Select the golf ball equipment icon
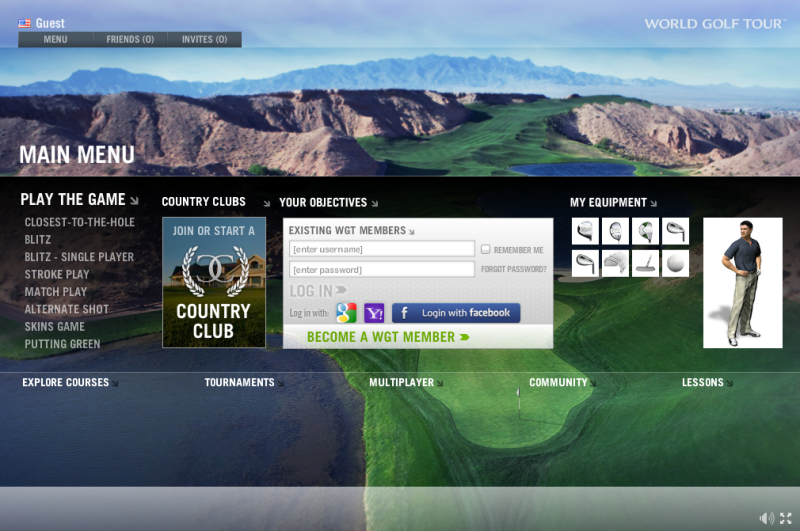 point(676,263)
